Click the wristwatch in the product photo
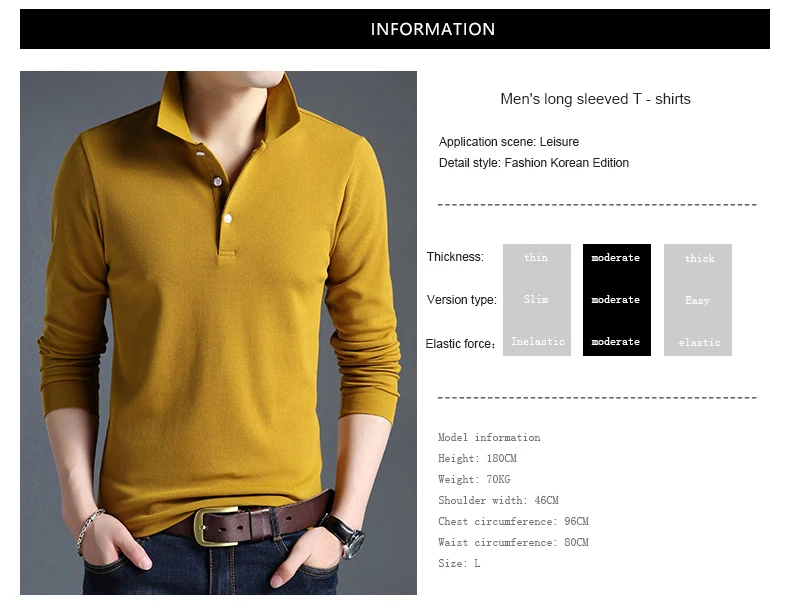Image resolution: width=790 pixels, height=614 pixels. click(346, 536)
